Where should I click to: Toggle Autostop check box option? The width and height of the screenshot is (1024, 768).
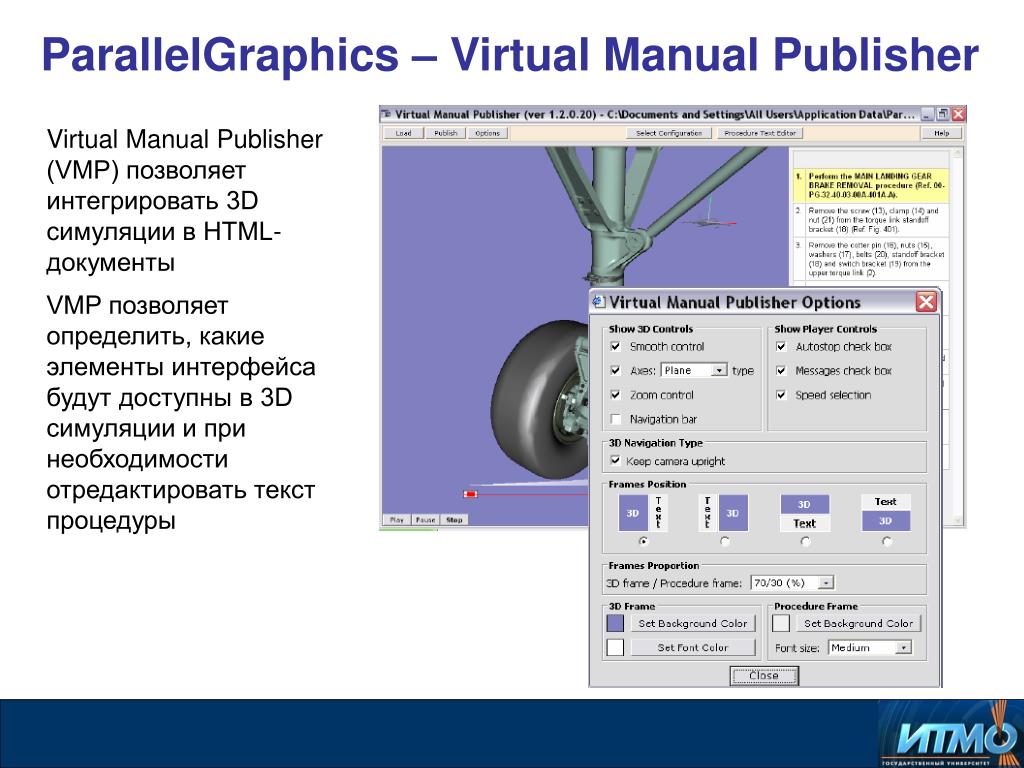pos(781,346)
